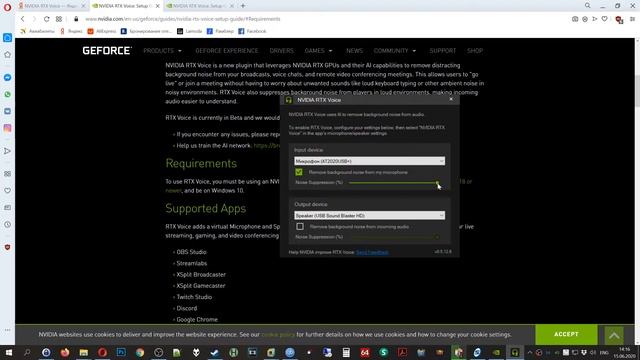640x360 pixels.
Task: Click the microphone noise suppression slider
Action: (x=394, y=182)
